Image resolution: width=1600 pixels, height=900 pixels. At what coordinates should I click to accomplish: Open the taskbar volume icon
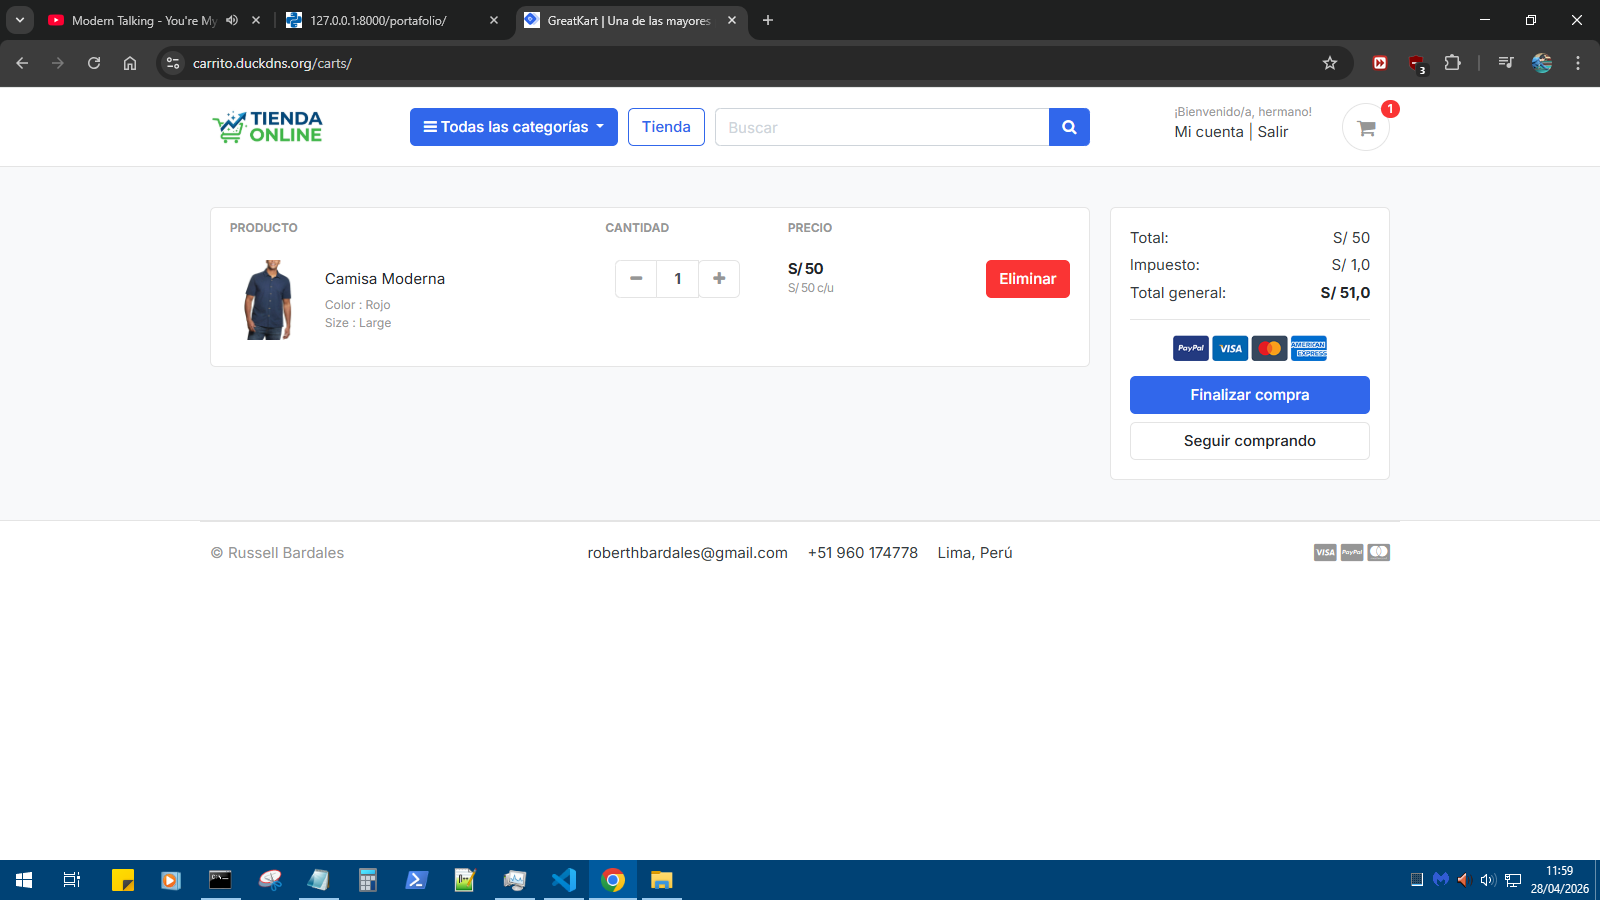point(1487,880)
